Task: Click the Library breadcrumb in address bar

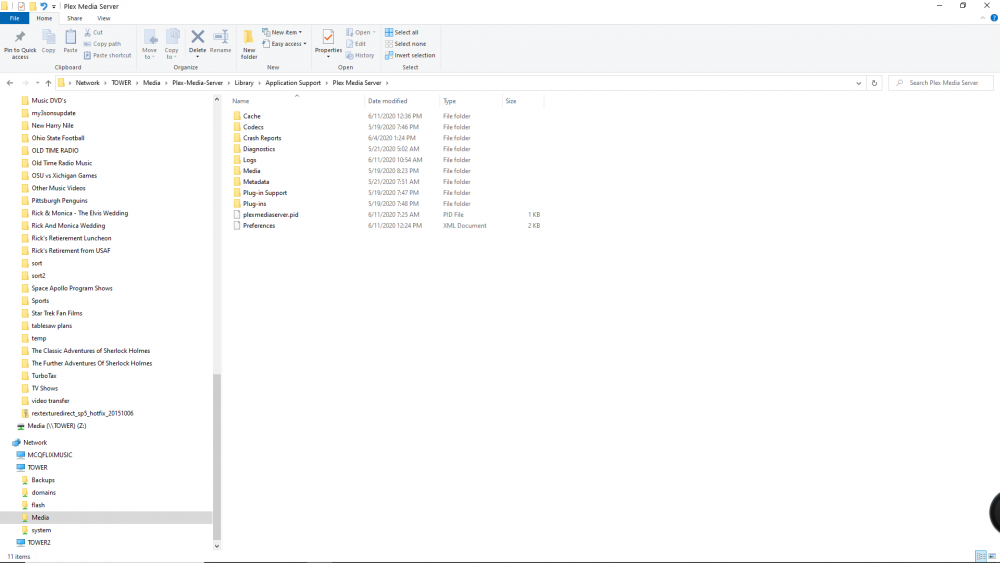Action: click(x=244, y=83)
